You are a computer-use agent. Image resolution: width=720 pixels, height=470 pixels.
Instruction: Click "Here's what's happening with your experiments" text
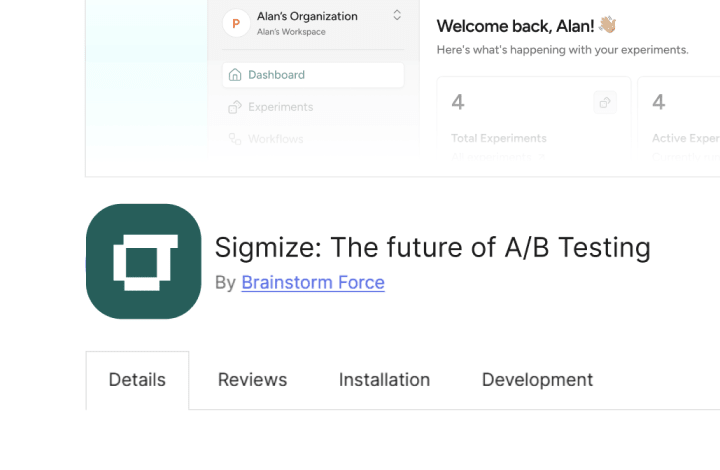tap(562, 50)
